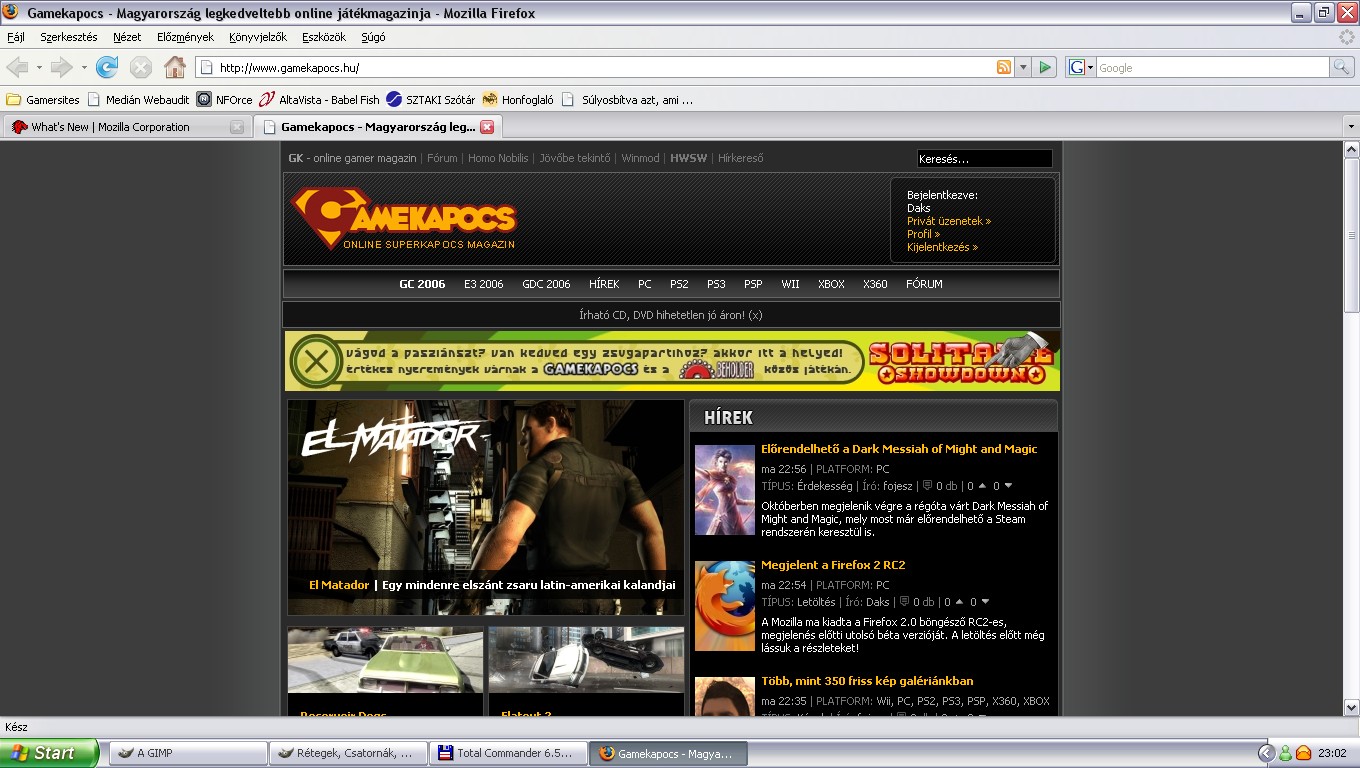Focus the address bar URL field
Screen dimensions: 1360x768
click(605, 67)
